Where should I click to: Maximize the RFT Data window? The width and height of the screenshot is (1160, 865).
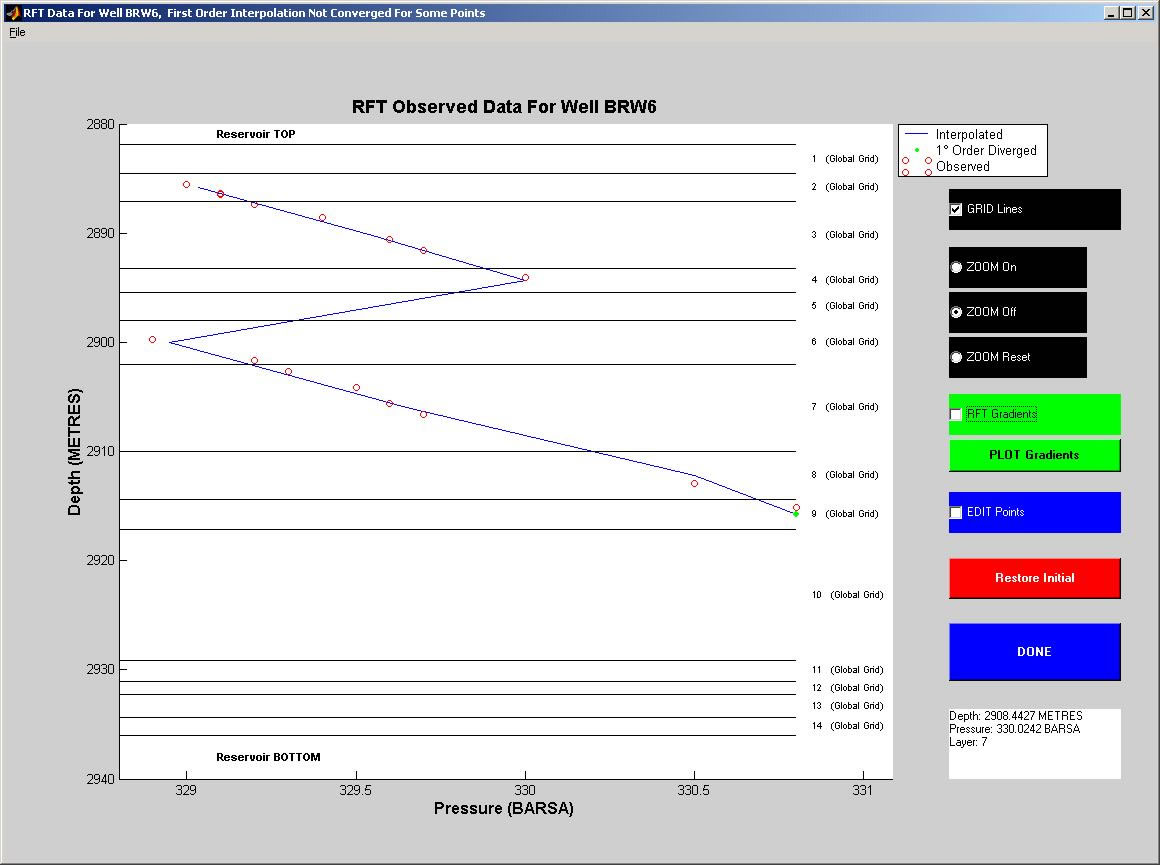pyautogui.click(x=1127, y=13)
